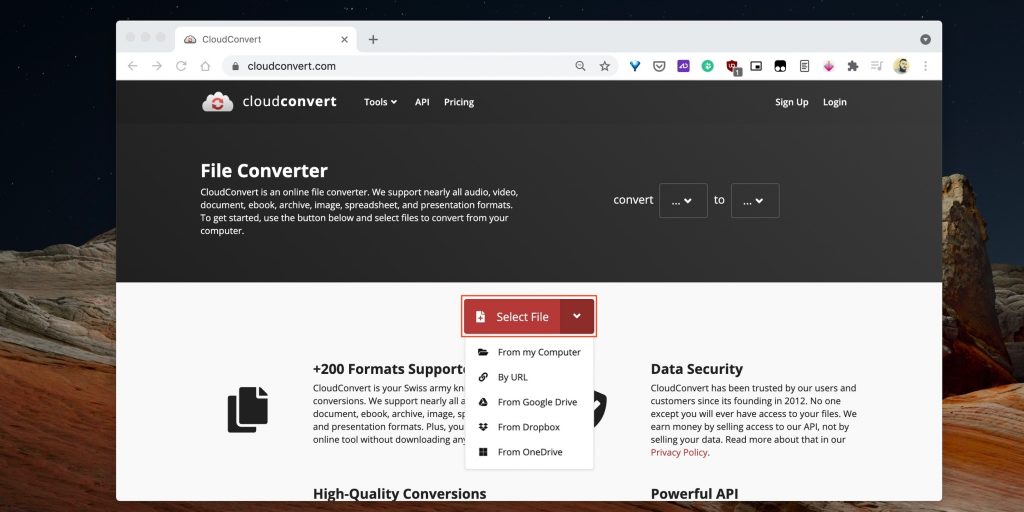Click the purple square extension icon
Screen dimensions: 1024x512
pos(683,66)
